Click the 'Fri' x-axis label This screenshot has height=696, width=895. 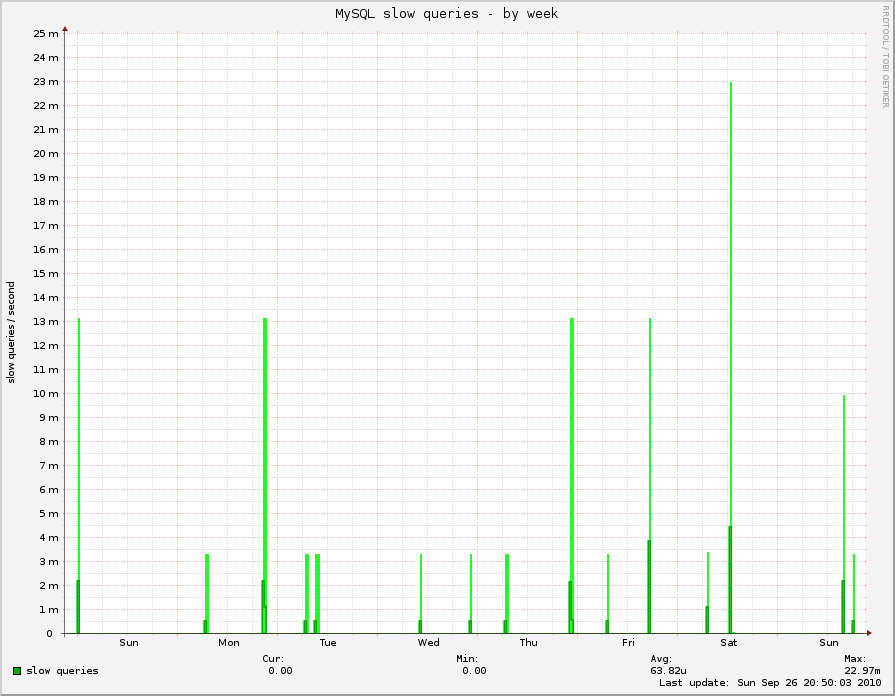(628, 643)
